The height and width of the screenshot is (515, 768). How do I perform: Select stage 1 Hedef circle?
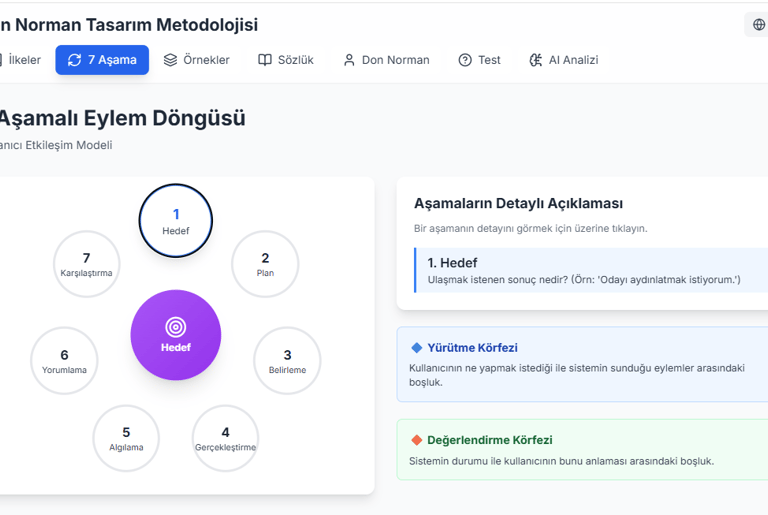click(x=176, y=221)
